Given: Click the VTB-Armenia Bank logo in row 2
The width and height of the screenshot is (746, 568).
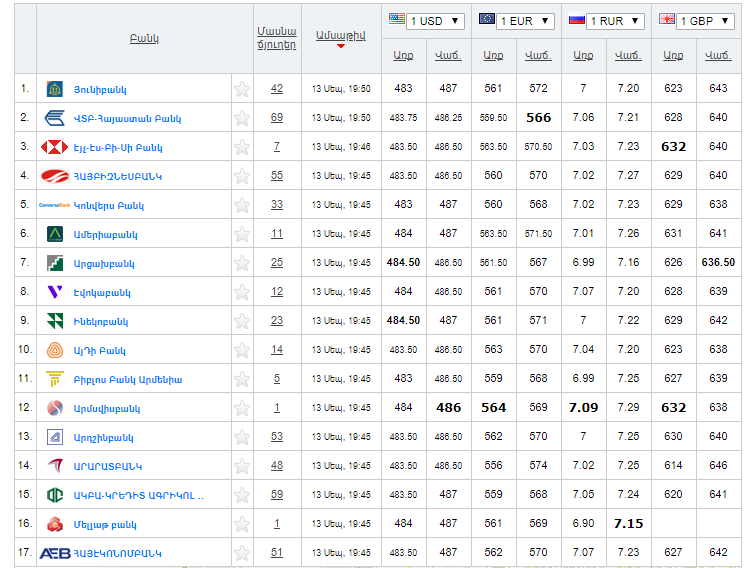Looking at the screenshot, I should coord(55,118).
